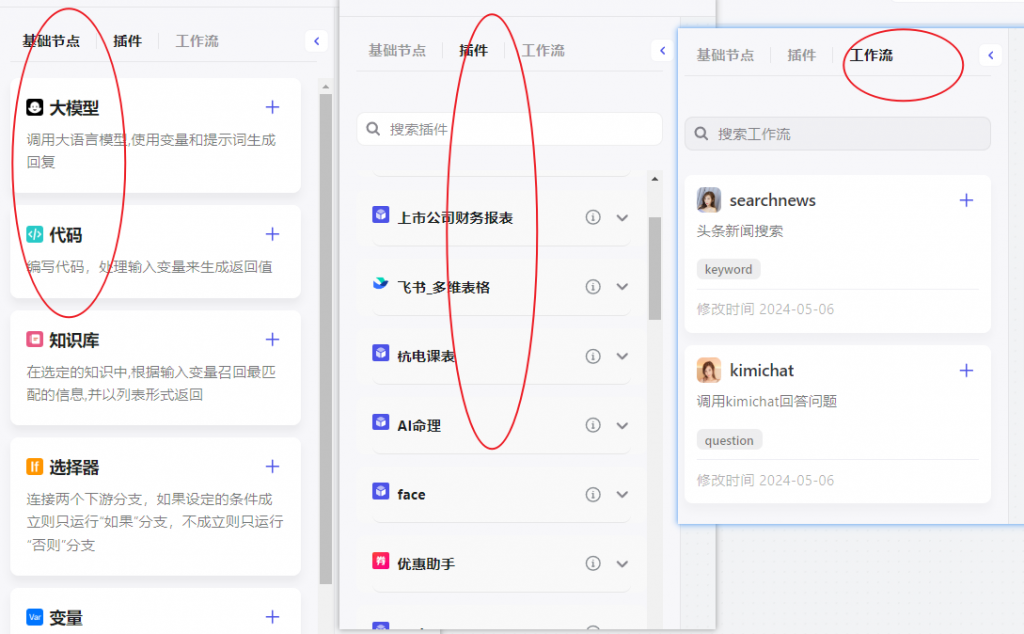Click the searchnews workflow avatar
The image size is (1024, 634).
tap(709, 200)
